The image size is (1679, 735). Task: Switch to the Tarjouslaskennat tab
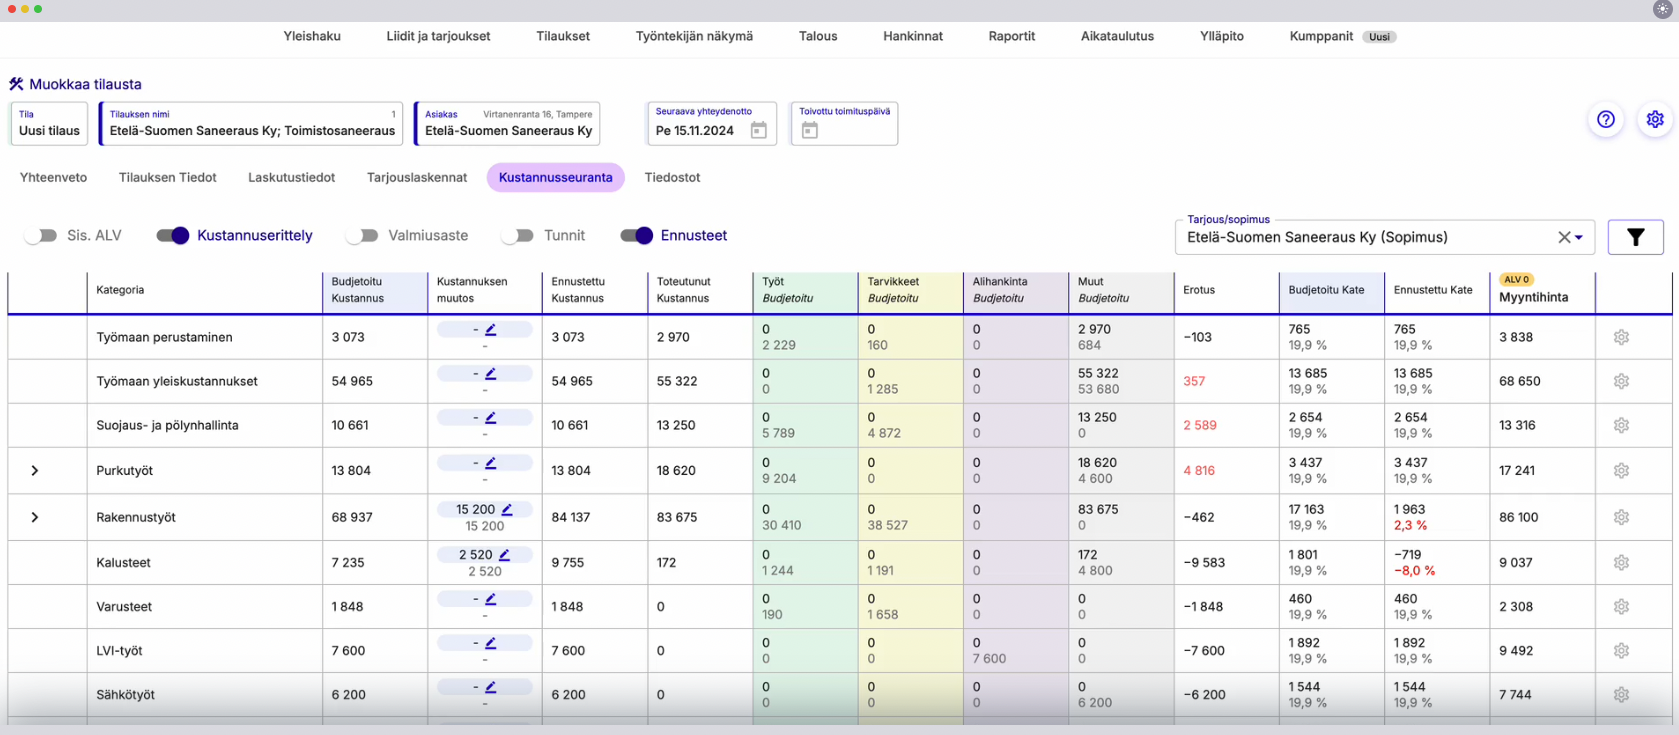[x=417, y=178]
